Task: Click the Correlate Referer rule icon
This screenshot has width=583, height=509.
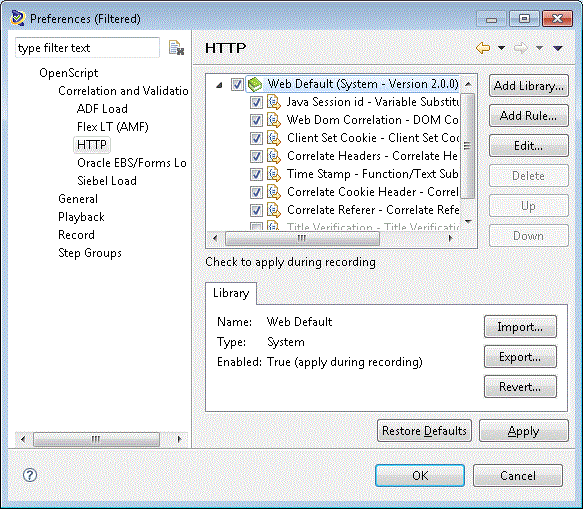Action: pyautogui.click(x=274, y=210)
